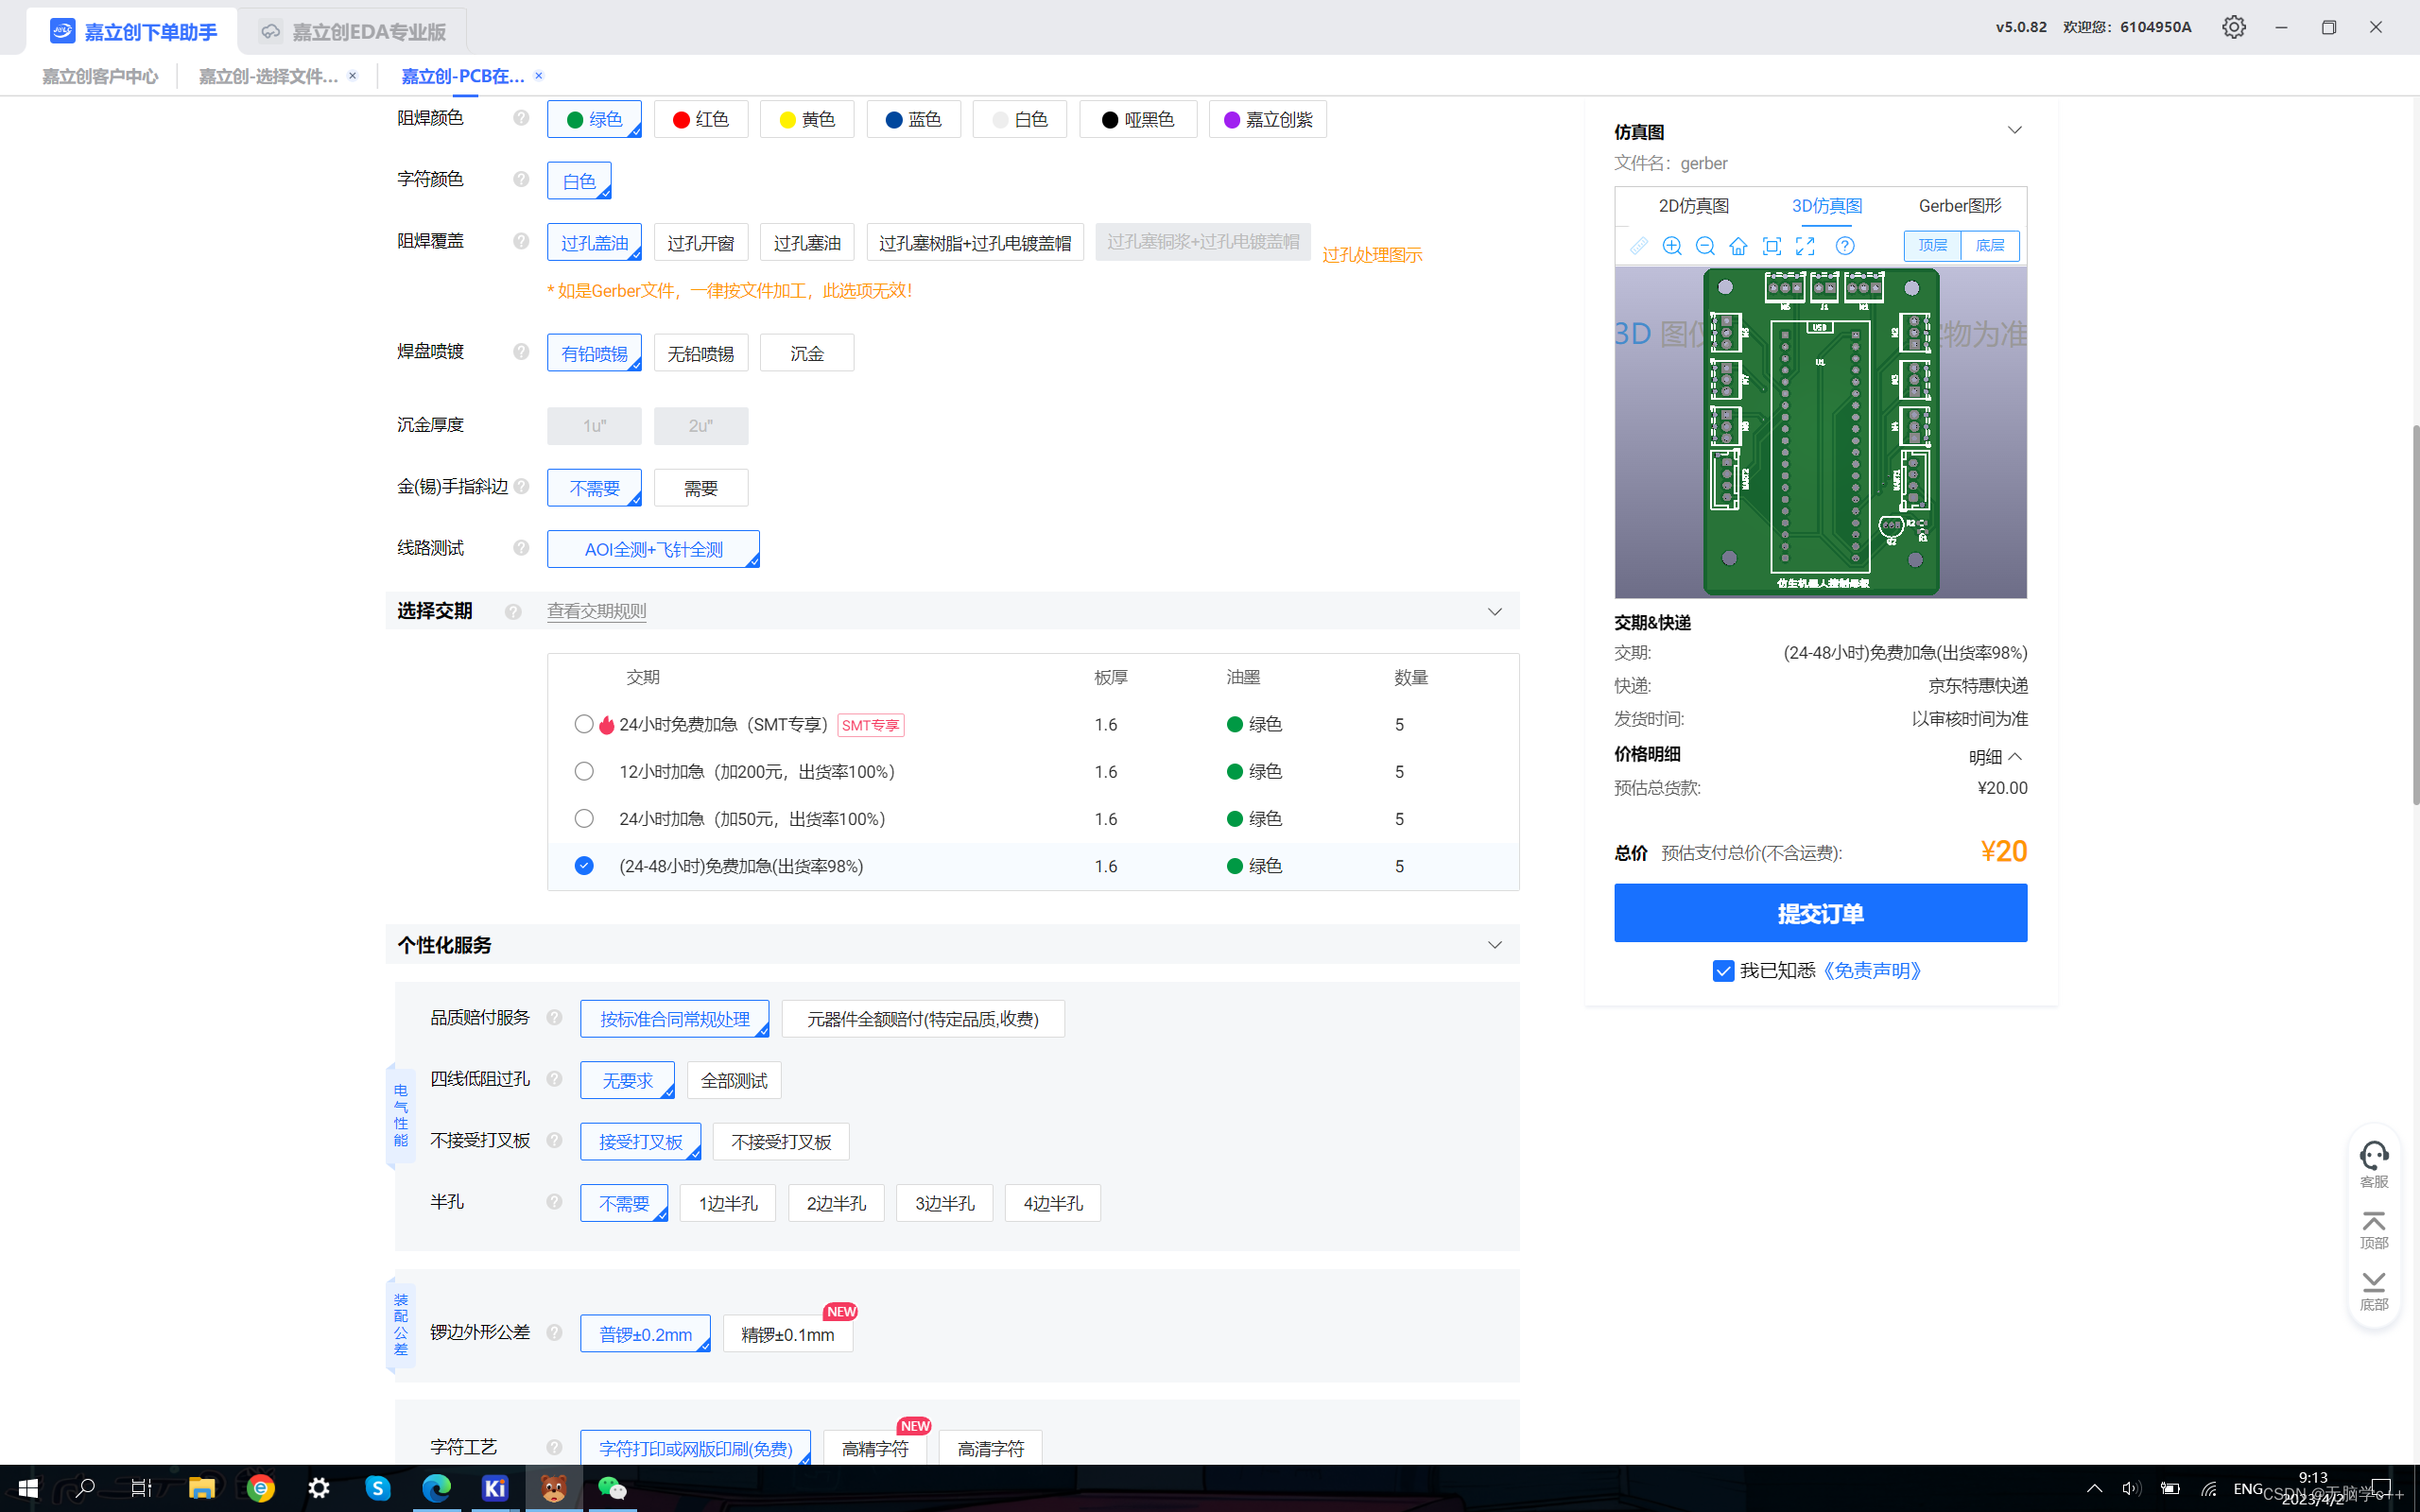Image resolution: width=2420 pixels, height=1512 pixels.
Task: Show the 底层 bottom layer view
Action: click(1990, 246)
